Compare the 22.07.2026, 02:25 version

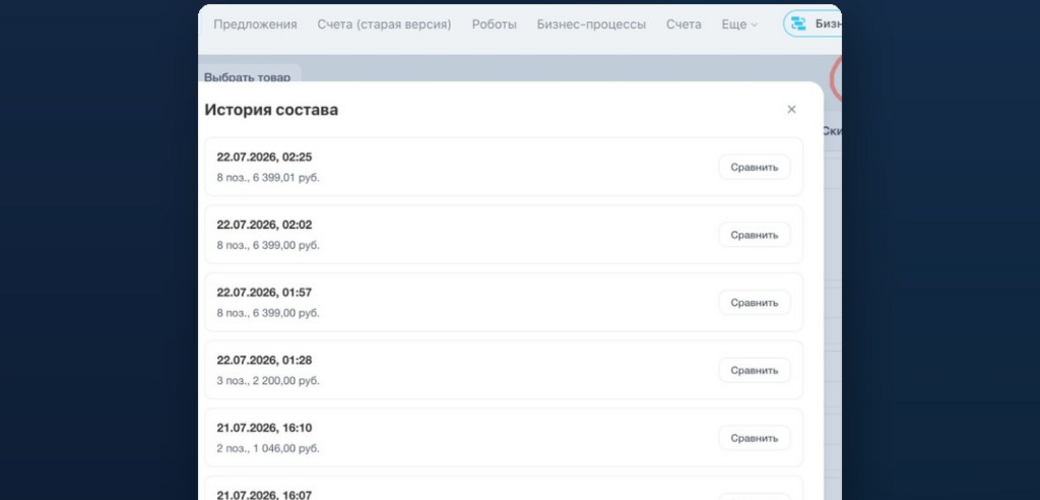[x=754, y=167]
